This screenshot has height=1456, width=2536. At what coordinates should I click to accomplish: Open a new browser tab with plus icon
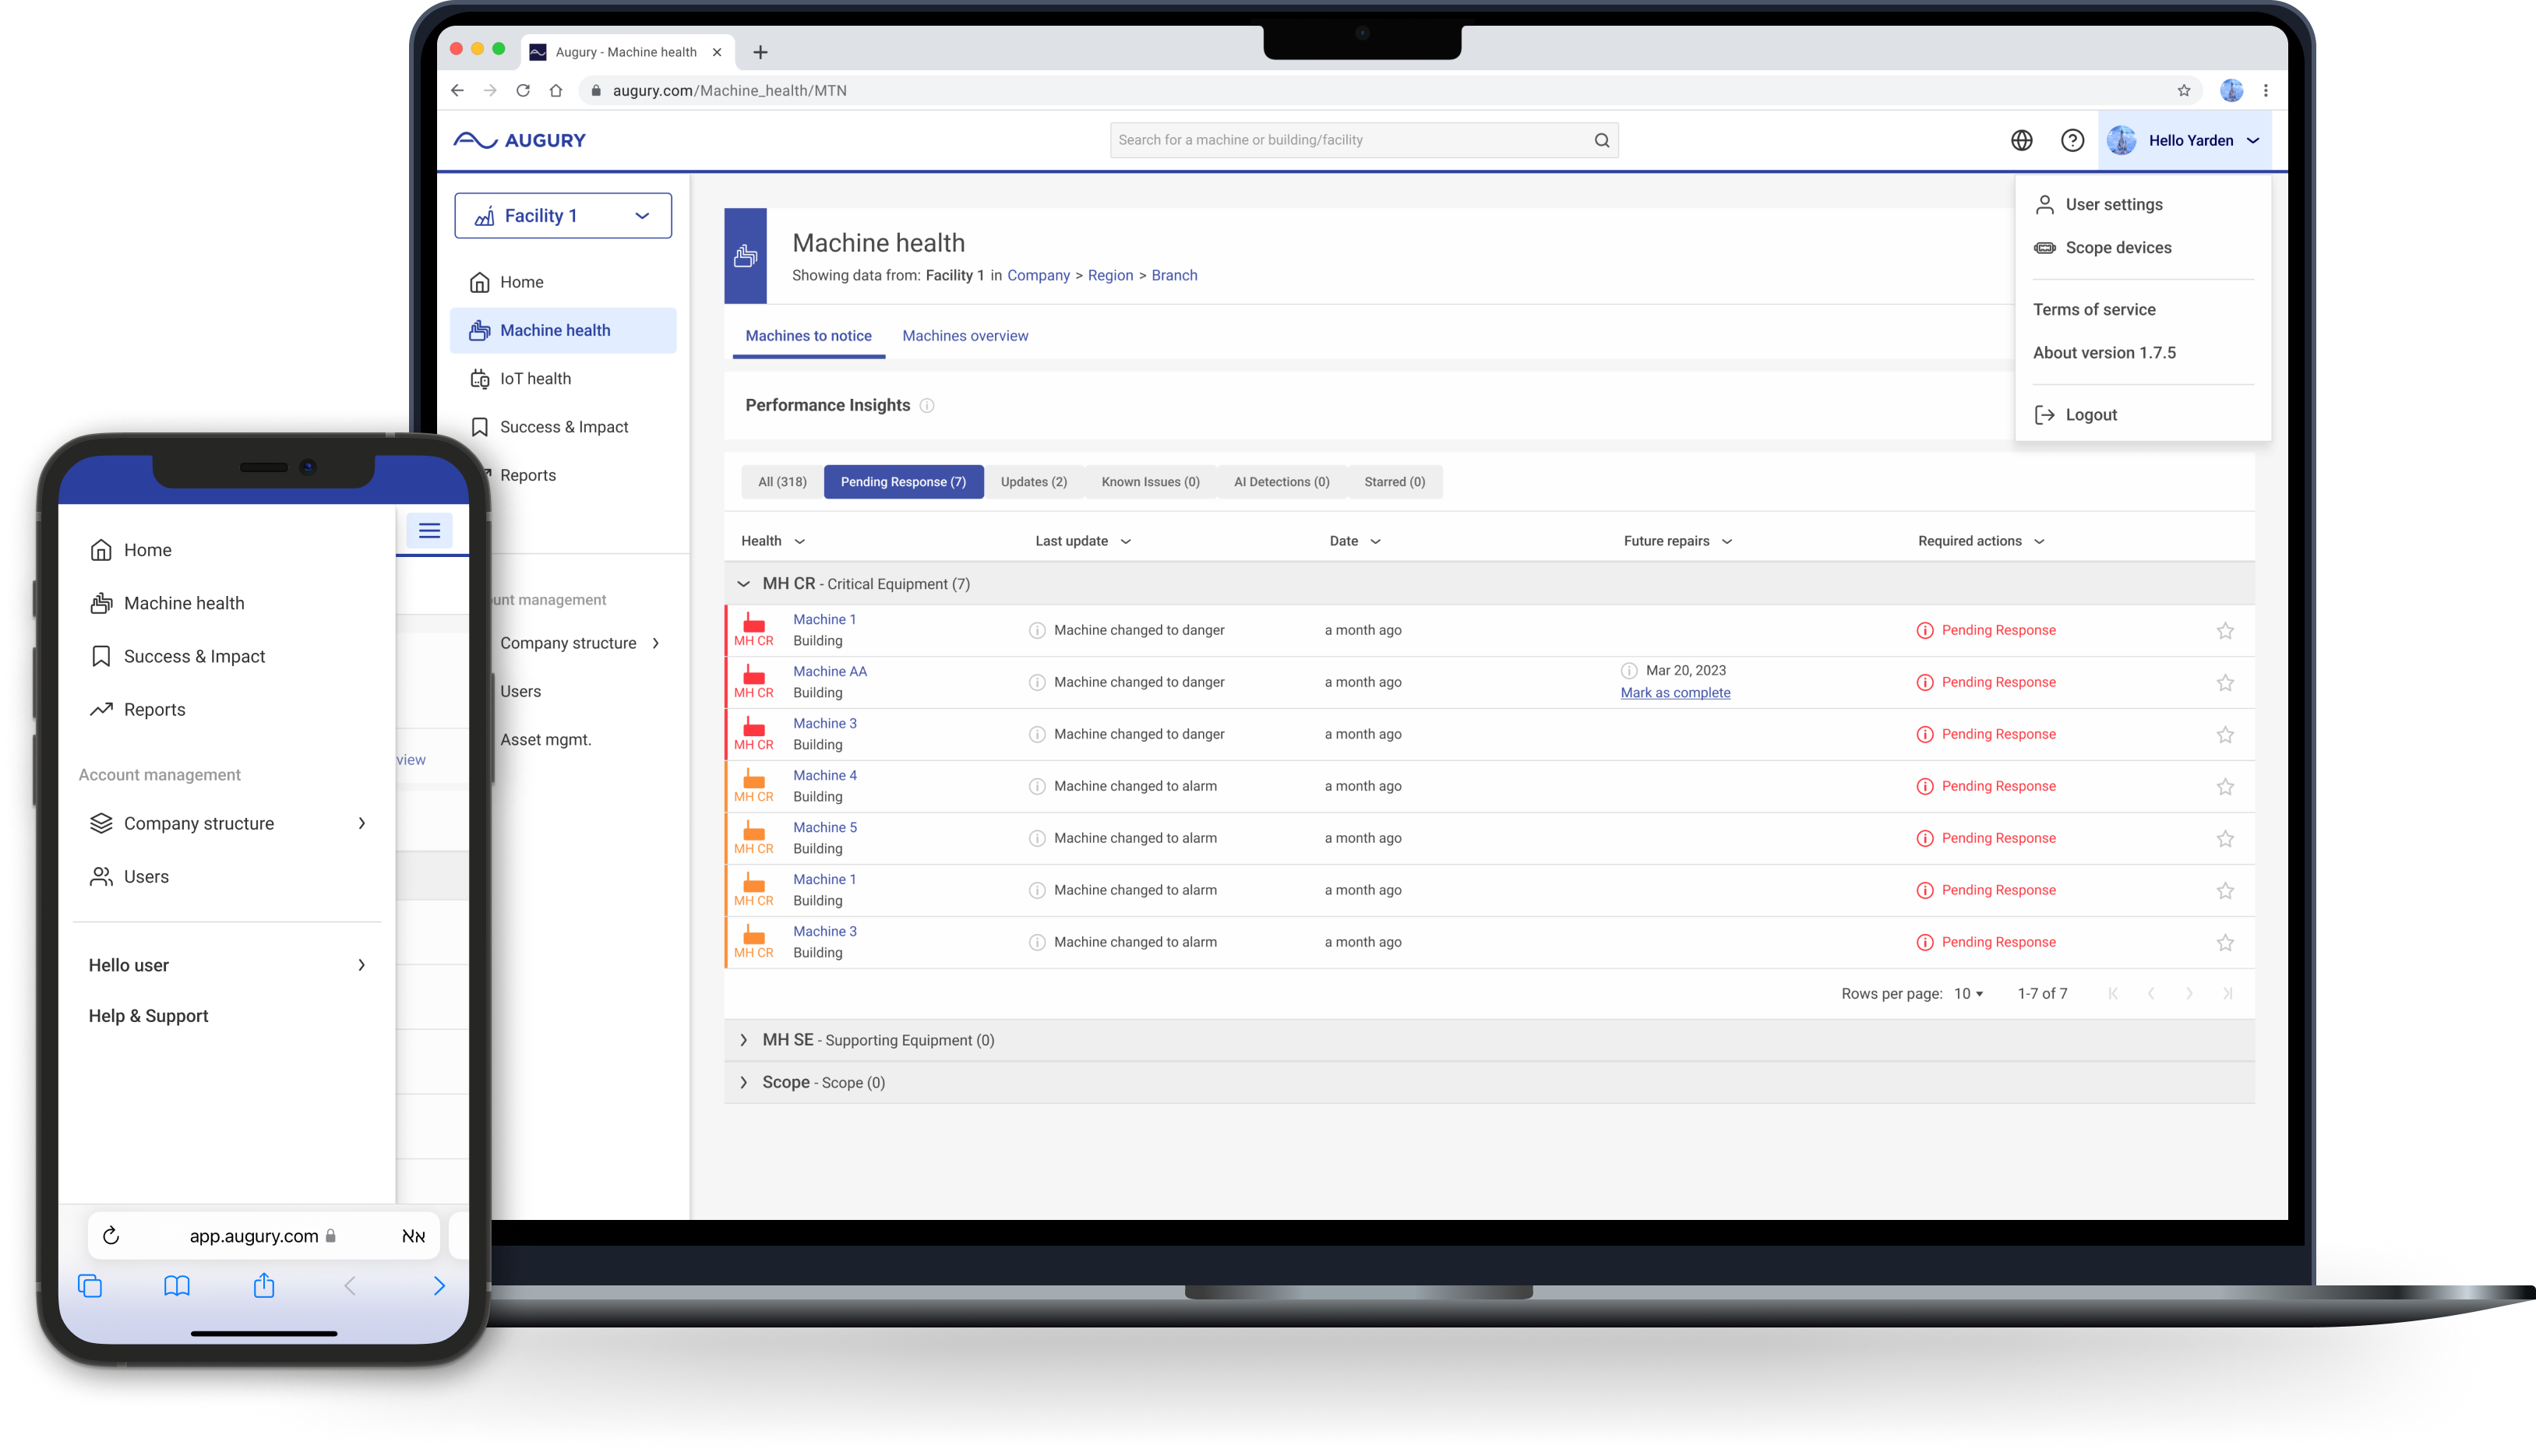(760, 52)
